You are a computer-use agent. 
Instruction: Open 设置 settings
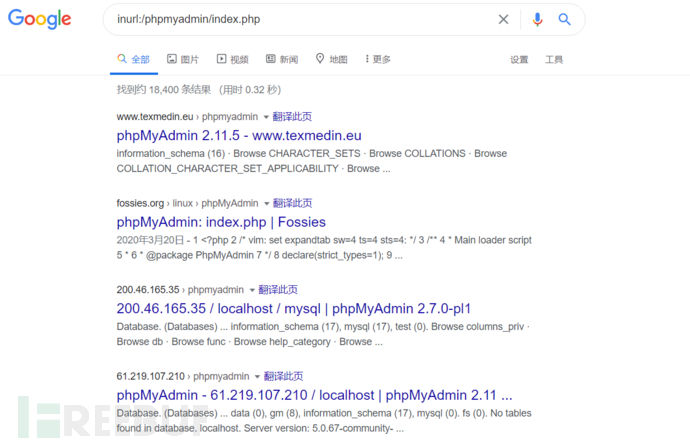(x=519, y=59)
